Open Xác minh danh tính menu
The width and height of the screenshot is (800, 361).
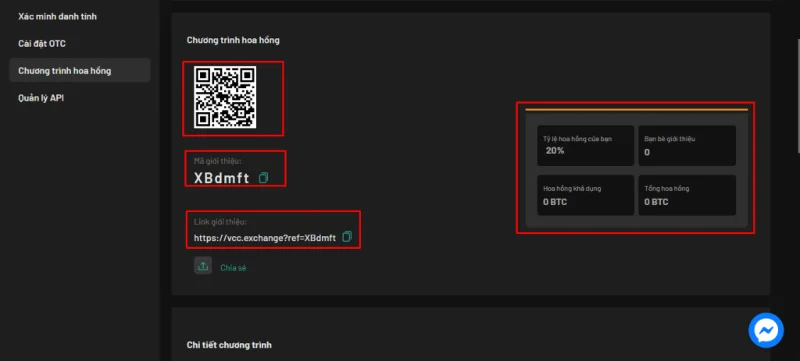(x=58, y=16)
